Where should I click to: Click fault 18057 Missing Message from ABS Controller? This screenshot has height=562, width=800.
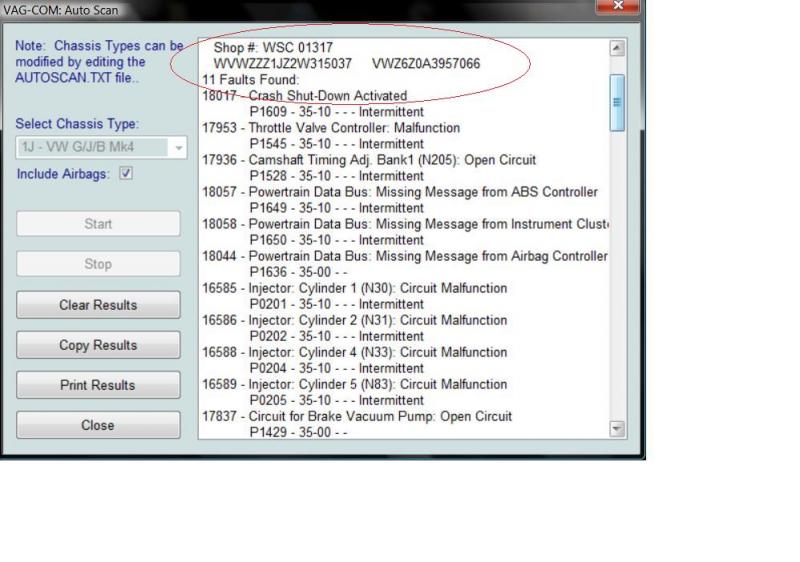click(400, 192)
